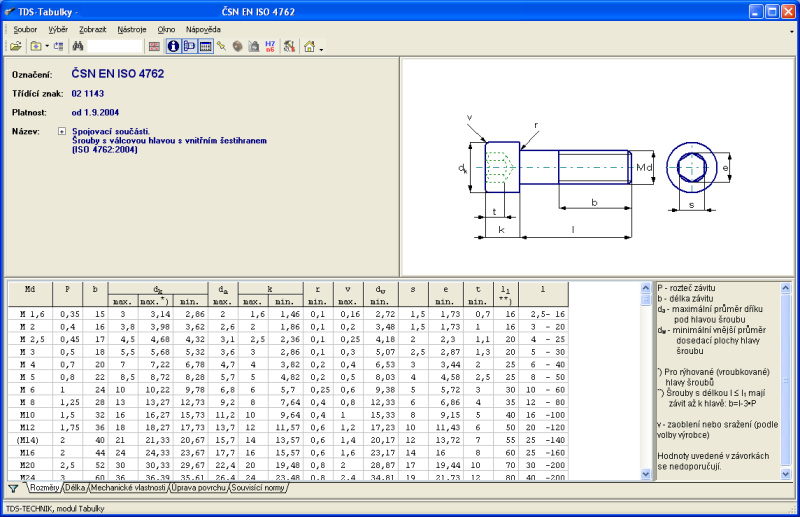The width and height of the screenshot is (800, 517).
Task: Open the Nápověda menu
Action: pyautogui.click(x=203, y=30)
